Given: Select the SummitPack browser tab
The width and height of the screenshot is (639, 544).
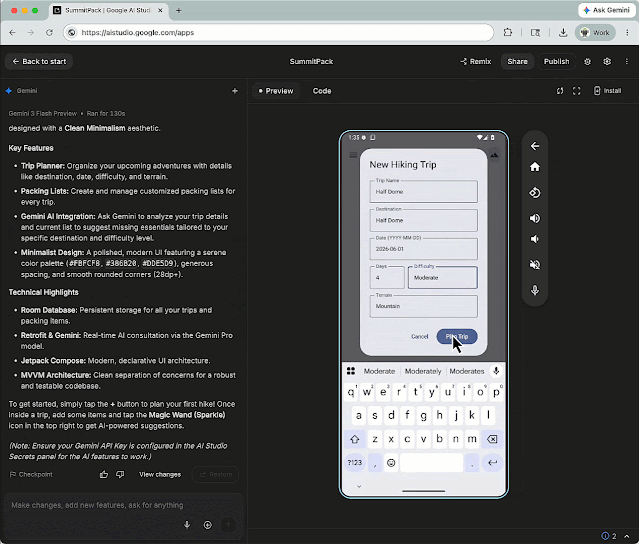Looking at the screenshot, I should point(108,10).
